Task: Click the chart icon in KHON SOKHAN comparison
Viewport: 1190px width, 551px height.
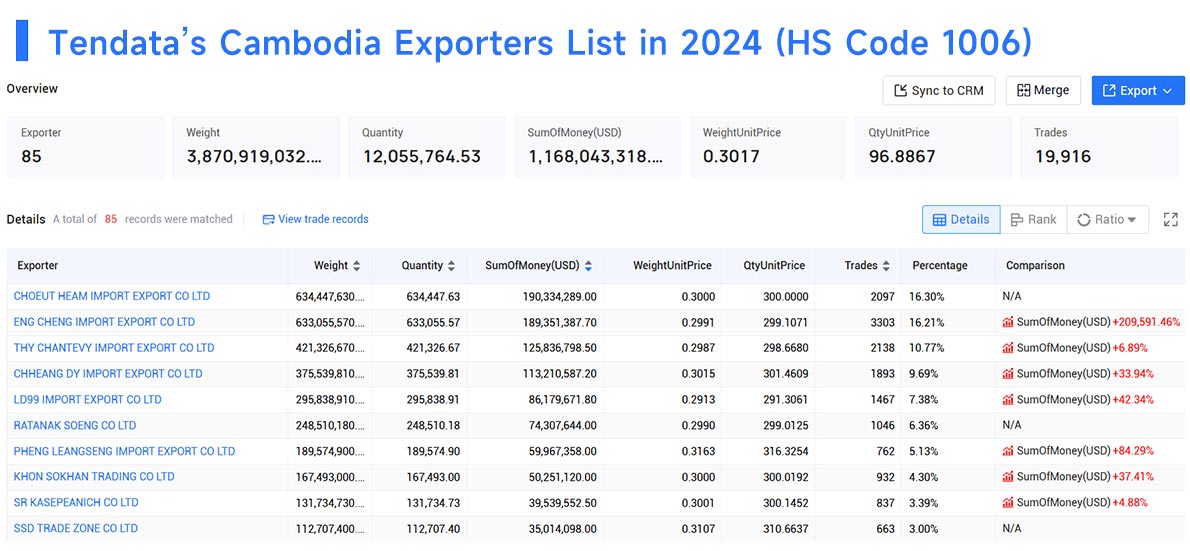Action: pos(1008,477)
